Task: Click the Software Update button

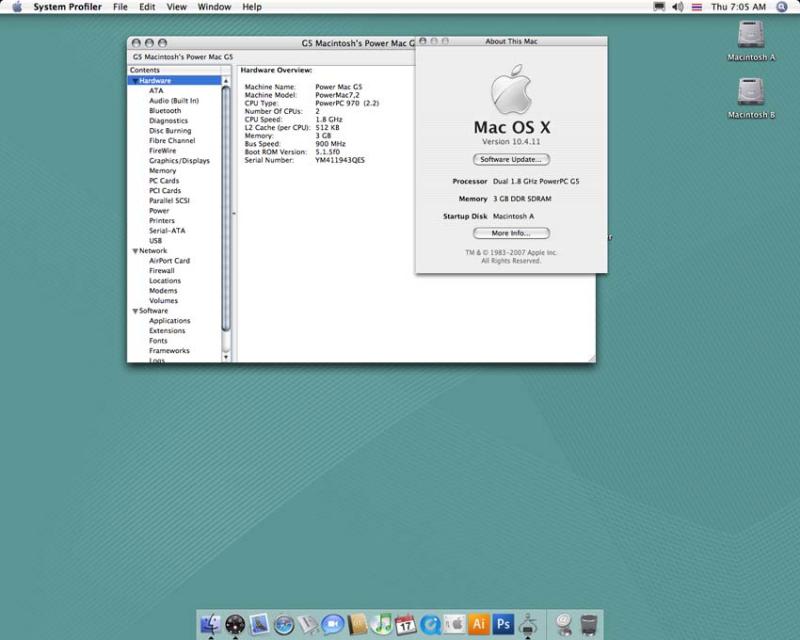Action: tap(511, 159)
